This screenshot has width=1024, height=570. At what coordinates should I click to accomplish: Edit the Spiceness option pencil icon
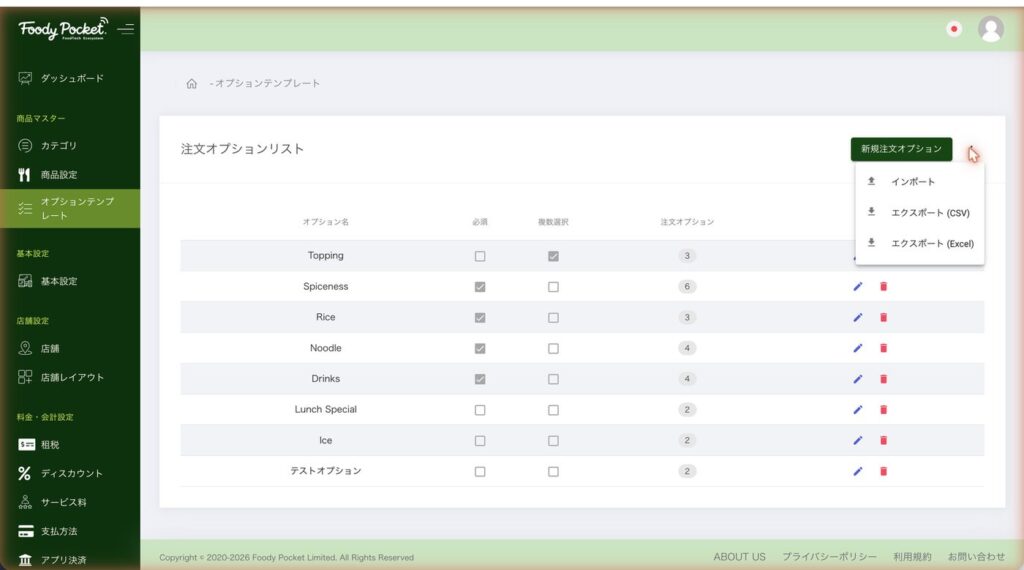point(857,287)
